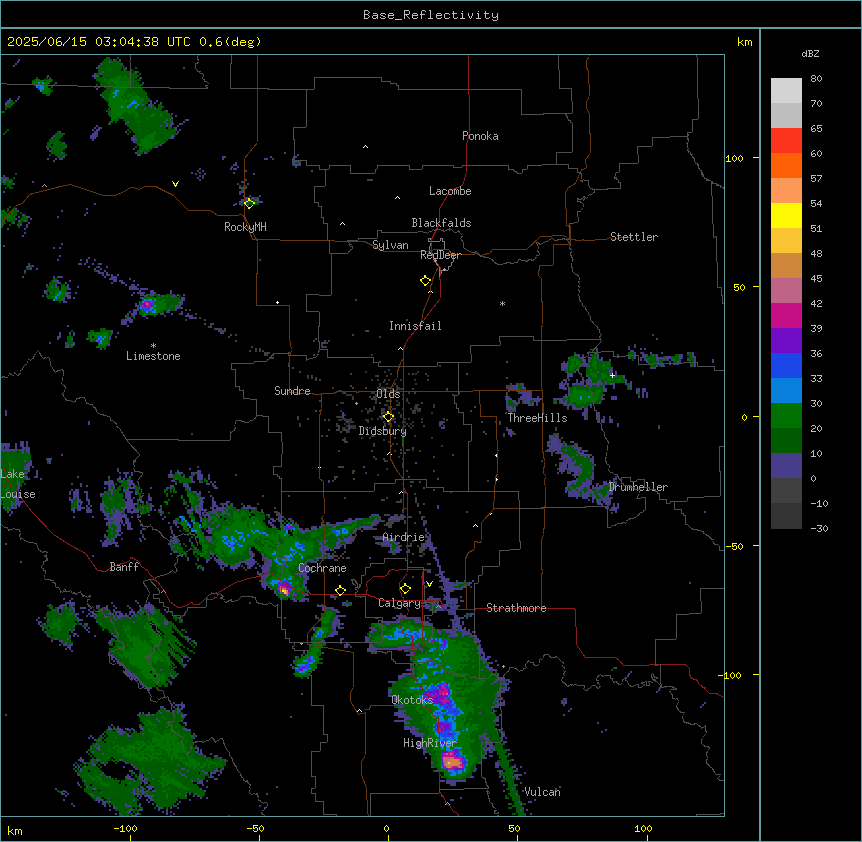The image size is (862, 842).
Task: Select the Sundre city label
Action: point(292,391)
